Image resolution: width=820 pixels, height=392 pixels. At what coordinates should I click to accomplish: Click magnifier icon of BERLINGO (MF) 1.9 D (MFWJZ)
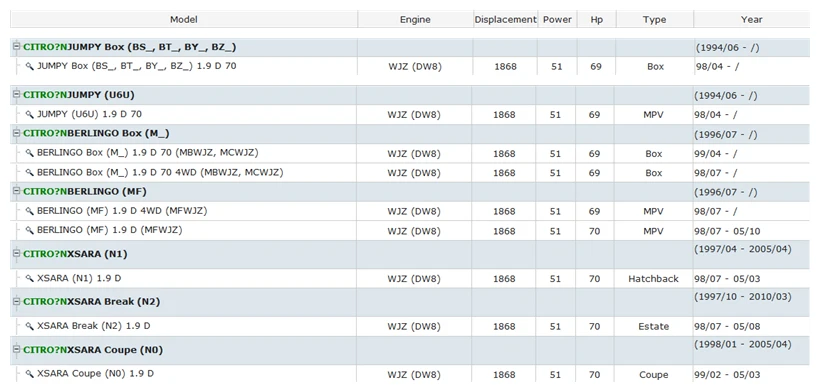[30, 230]
